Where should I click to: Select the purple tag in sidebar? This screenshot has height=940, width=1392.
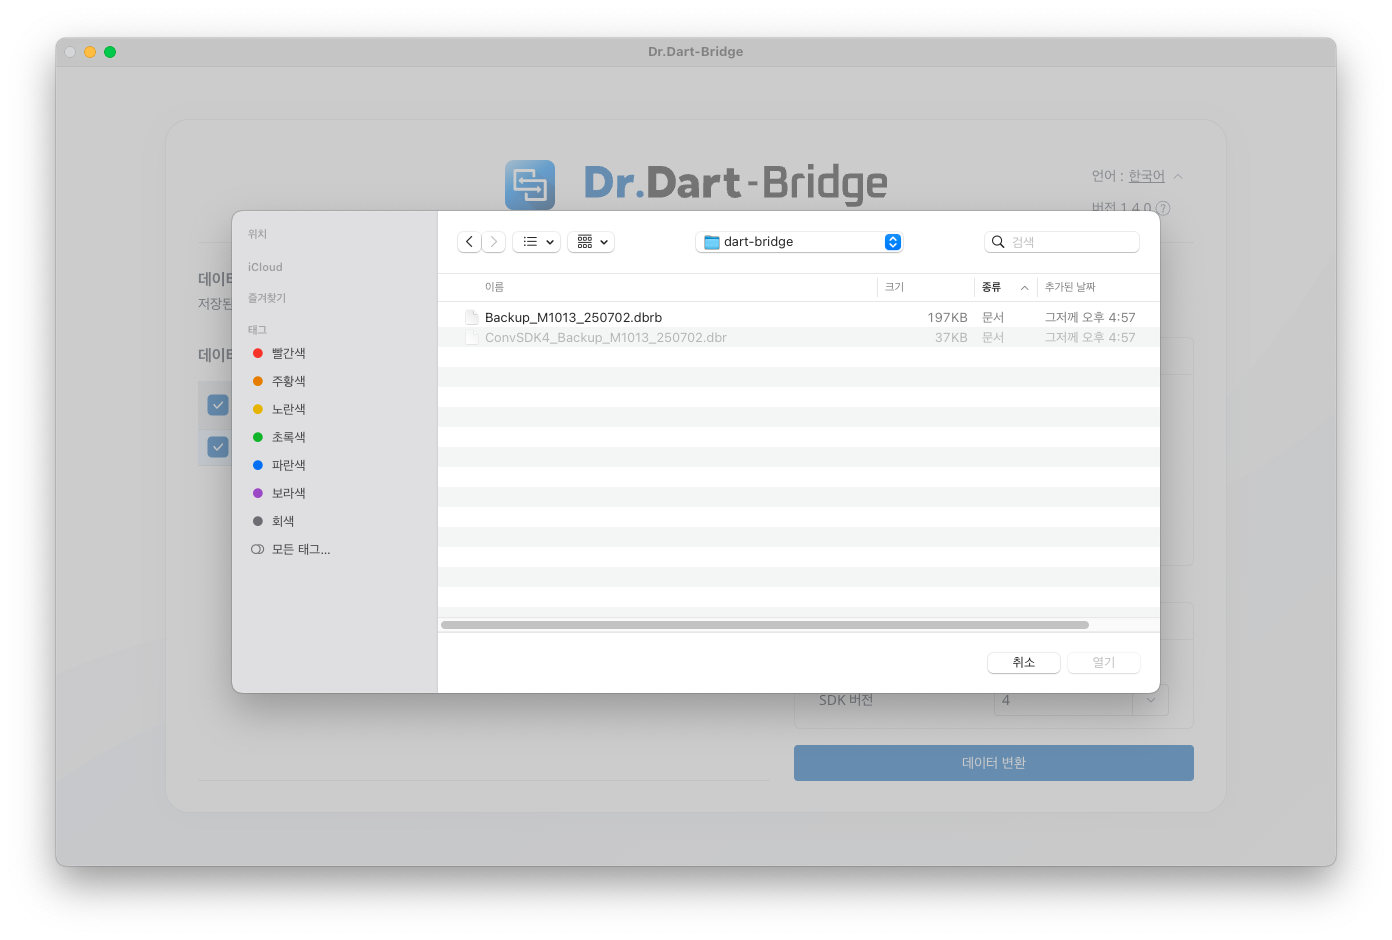tap(288, 493)
